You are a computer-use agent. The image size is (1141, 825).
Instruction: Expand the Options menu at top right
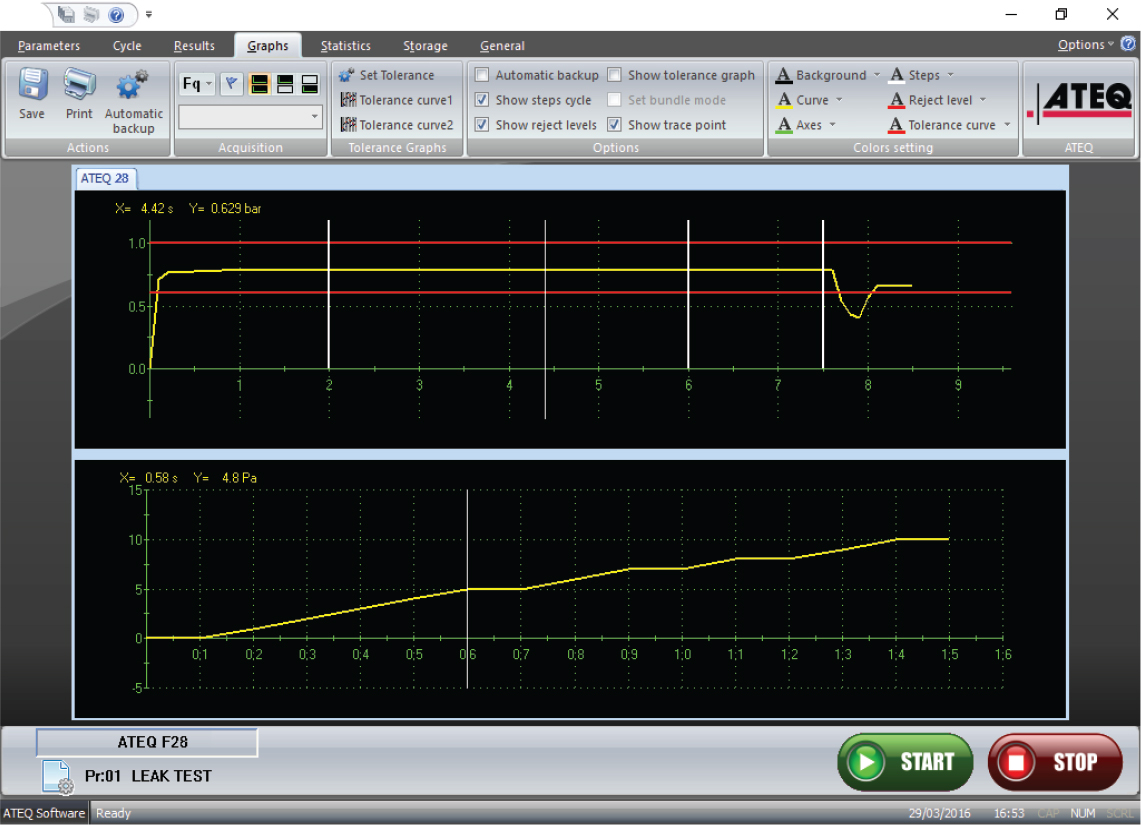[x=1085, y=45]
